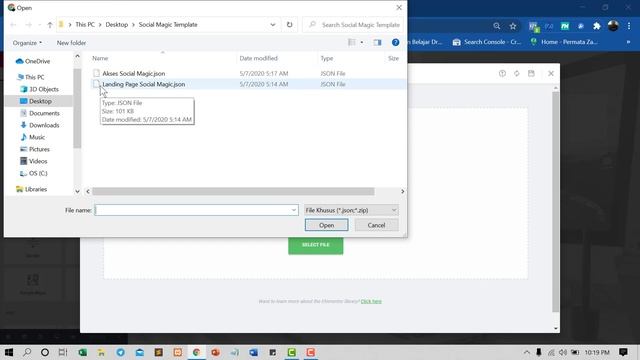640x360 pixels.
Task: Open the view options dropdown arrow
Action: 362,42
